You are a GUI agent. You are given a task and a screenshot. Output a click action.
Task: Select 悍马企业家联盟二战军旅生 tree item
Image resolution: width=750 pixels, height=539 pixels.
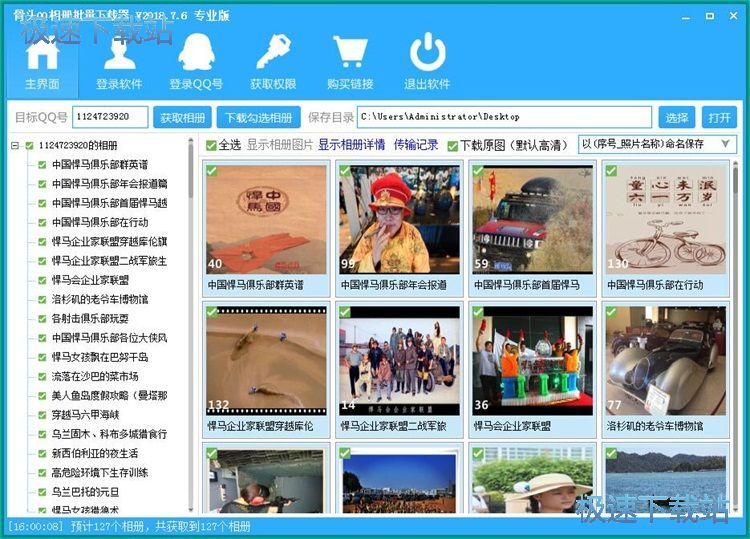[110, 261]
